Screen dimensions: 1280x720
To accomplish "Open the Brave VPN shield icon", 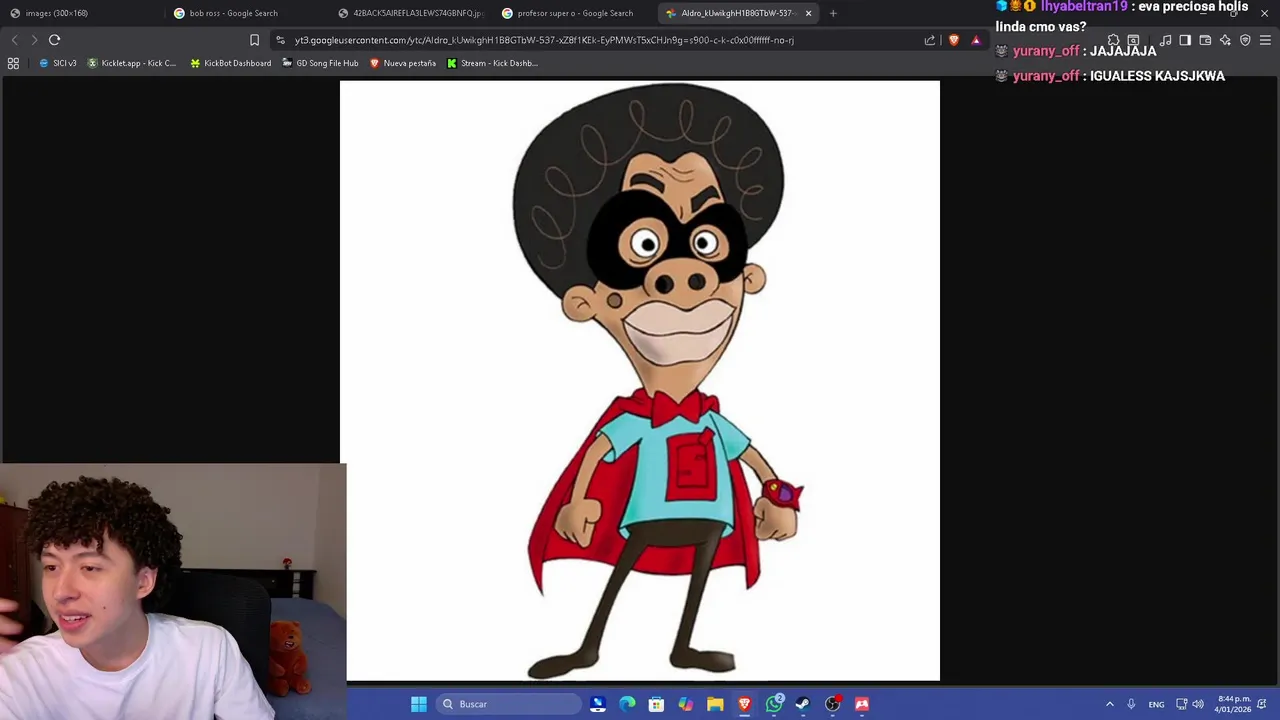I will [1245, 40].
